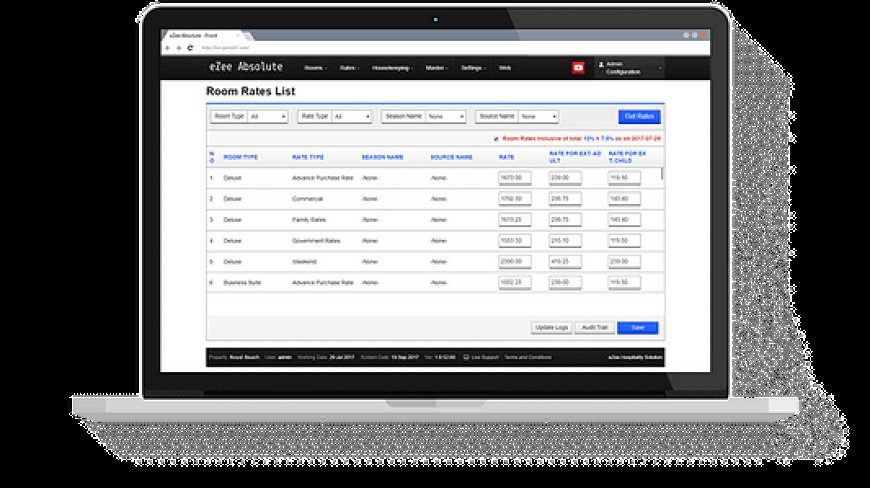Open the YouTube video icon in header
This screenshot has height=488, width=870.
(x=578, y=68)
